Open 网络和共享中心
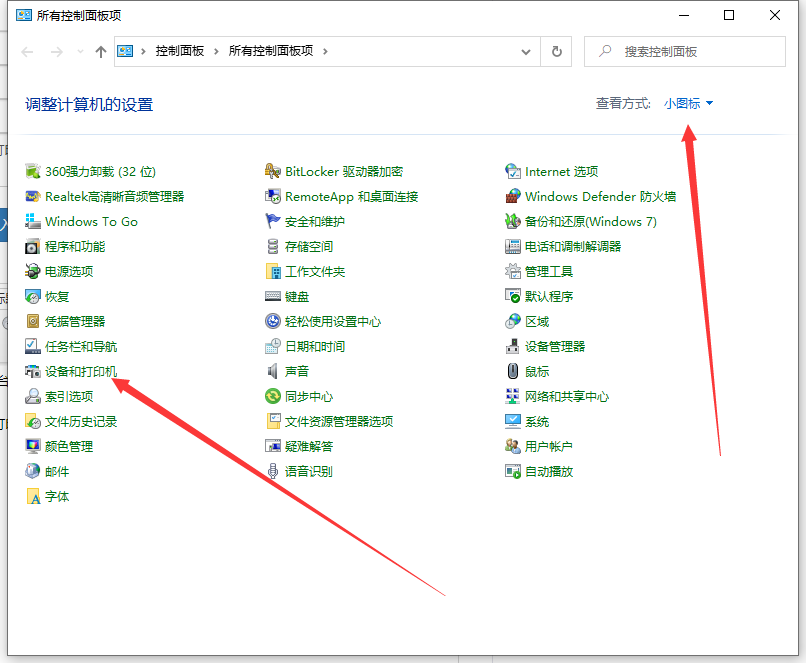Image resolution: width=806 pixels, height=663 pixels. [x=566, y=396]
